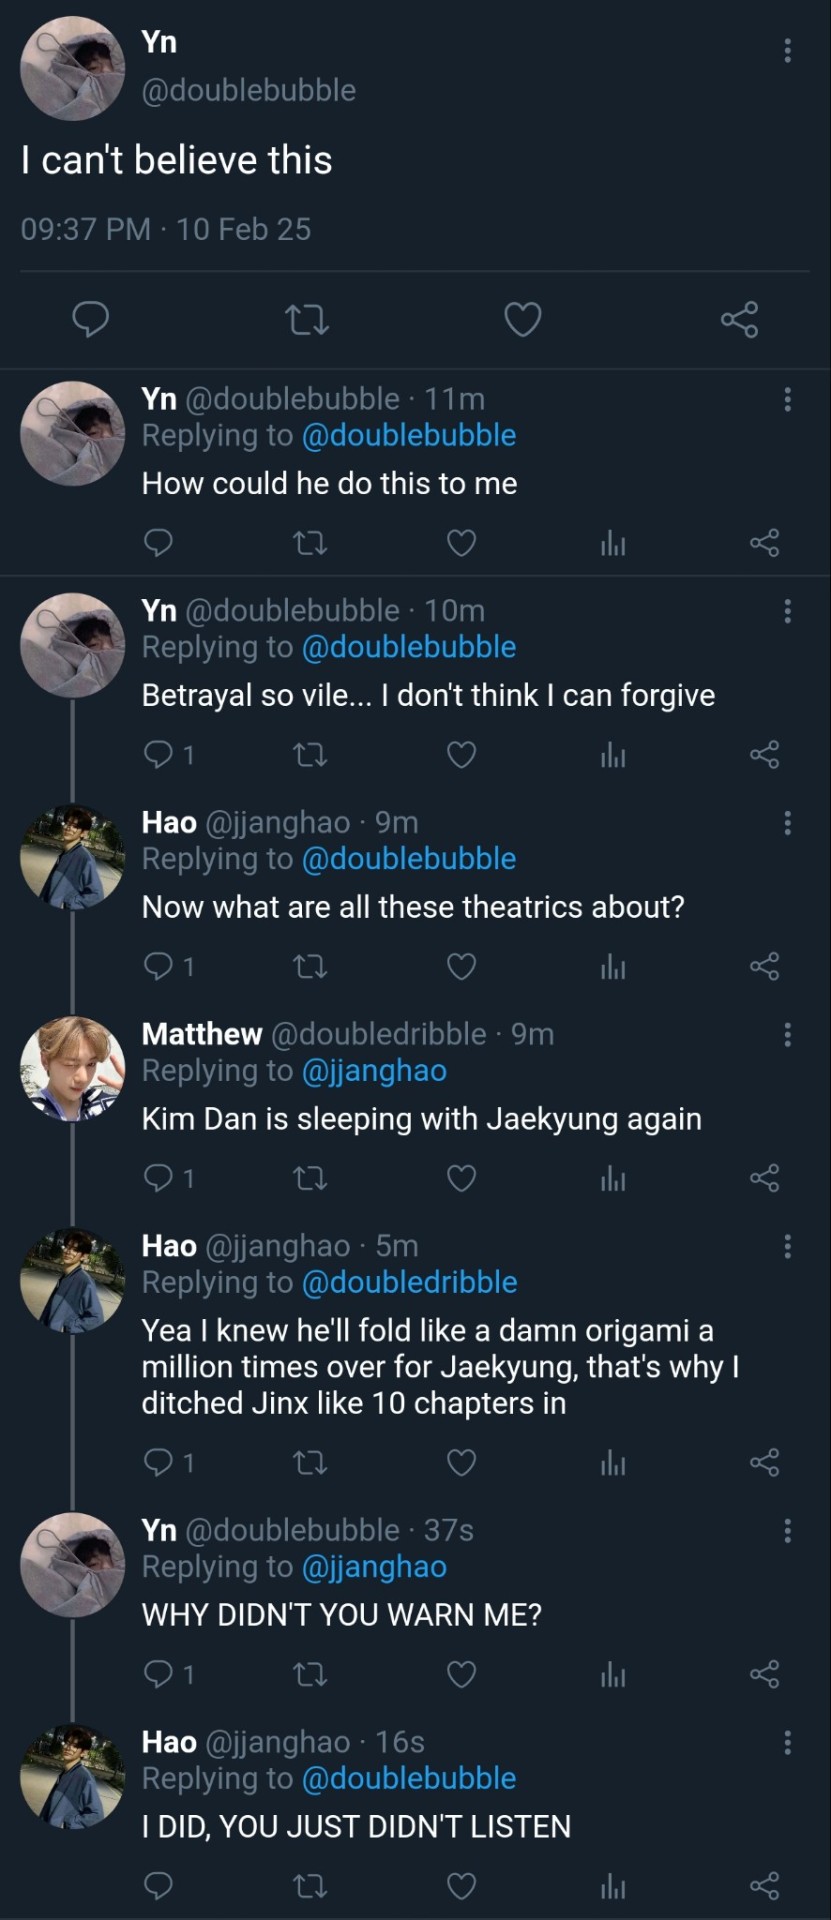
Task: View analytics for "Betrayal so vile" reply
Action: [613, 755]
